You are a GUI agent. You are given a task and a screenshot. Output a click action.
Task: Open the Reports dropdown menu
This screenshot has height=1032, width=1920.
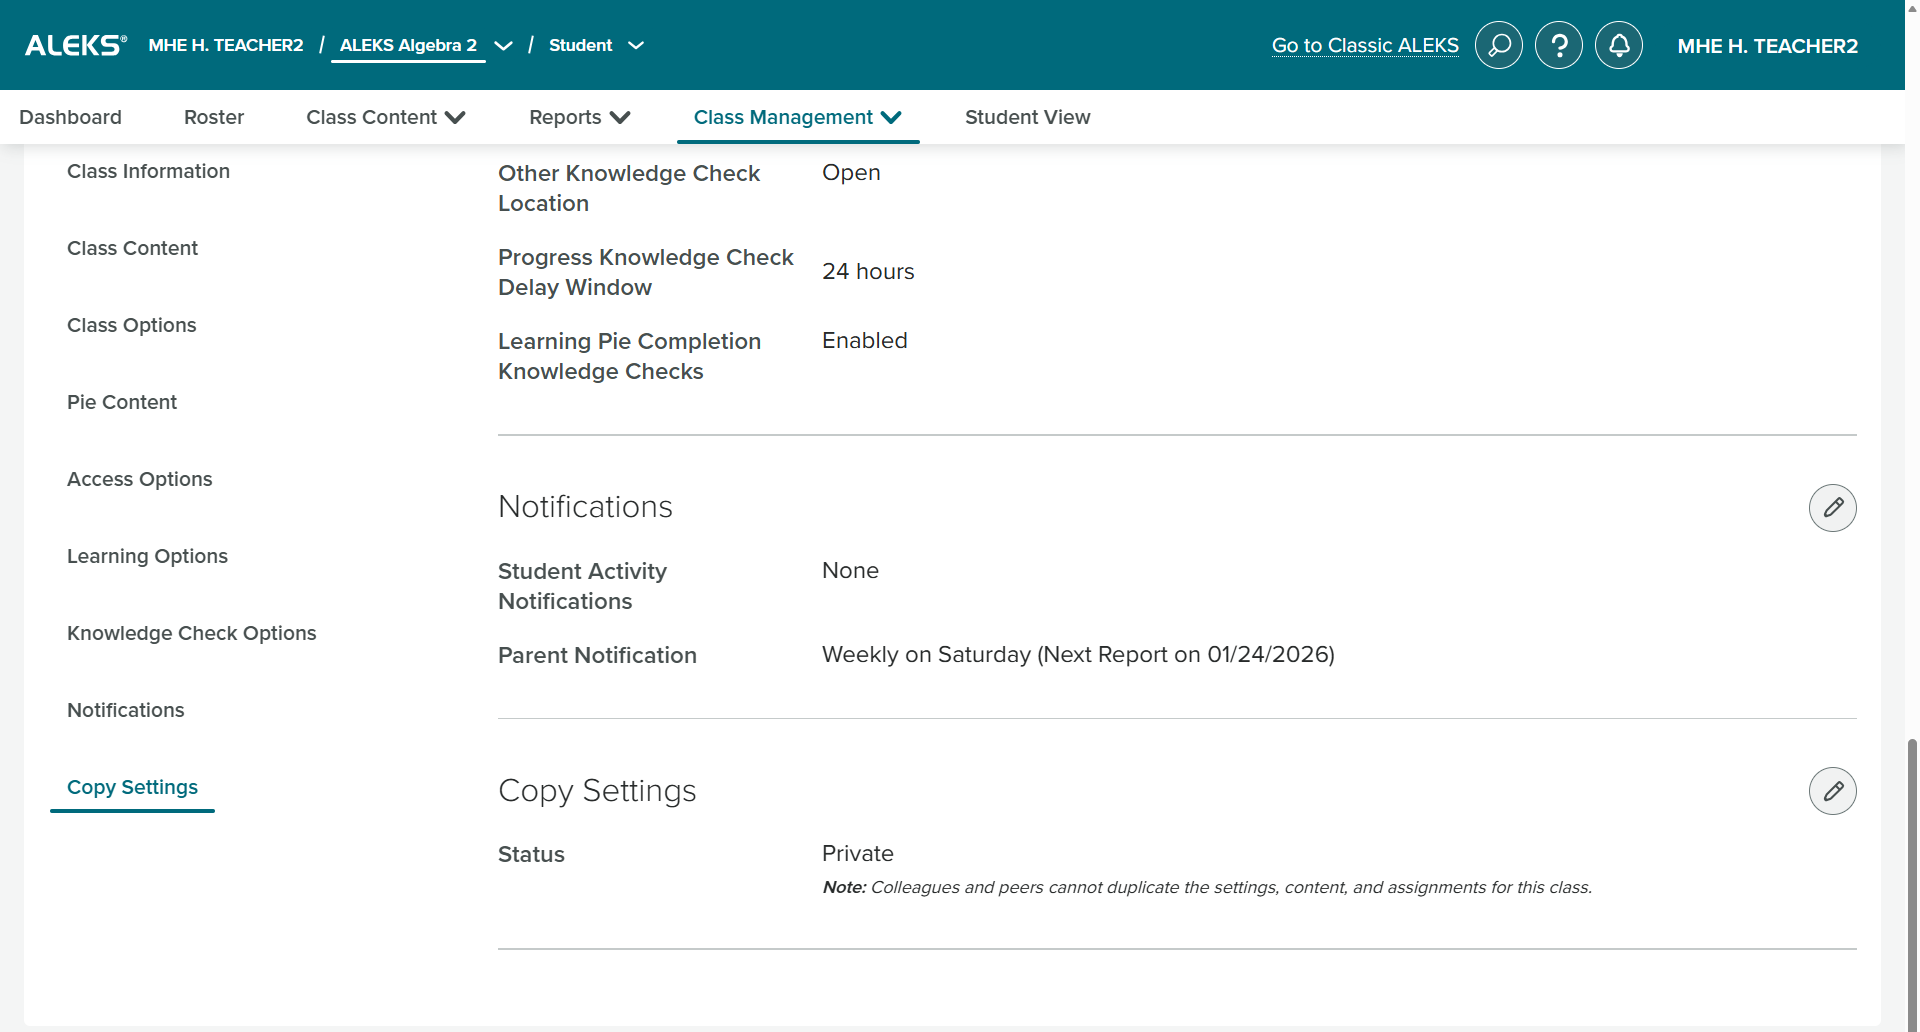580,117
